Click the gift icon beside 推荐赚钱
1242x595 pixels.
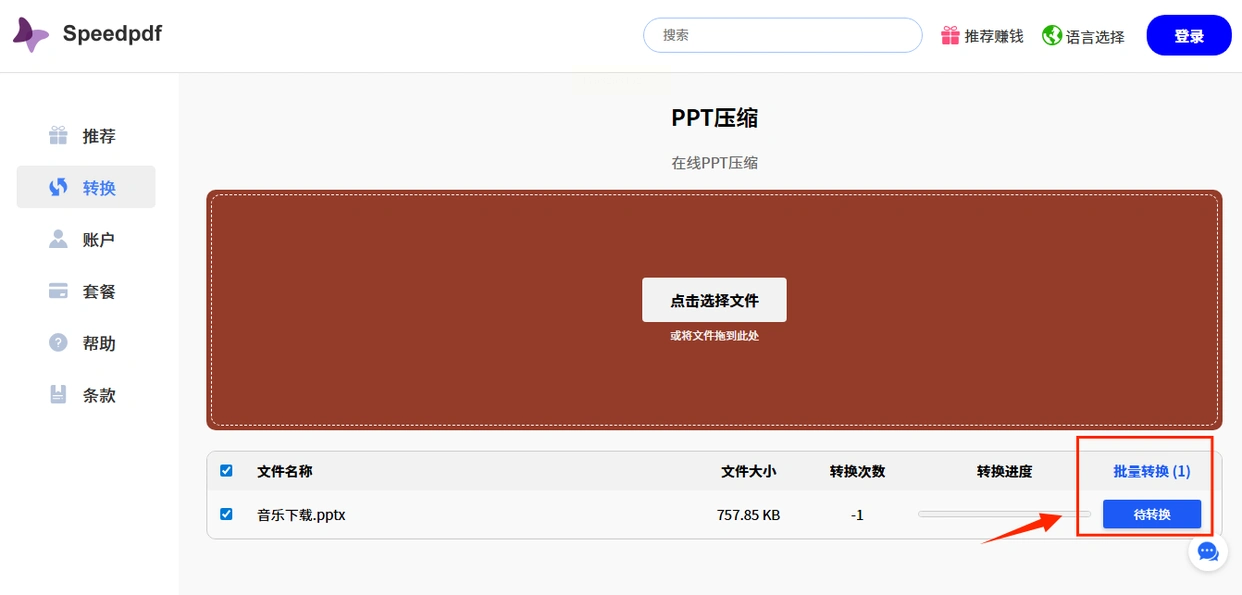950,36
